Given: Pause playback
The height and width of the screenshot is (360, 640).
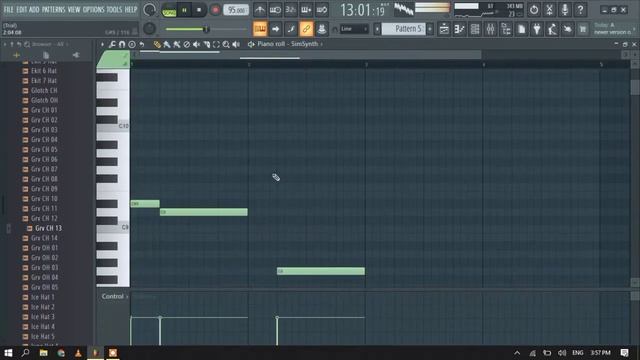Looking at the screenshot, I should [x=184, y=10].
